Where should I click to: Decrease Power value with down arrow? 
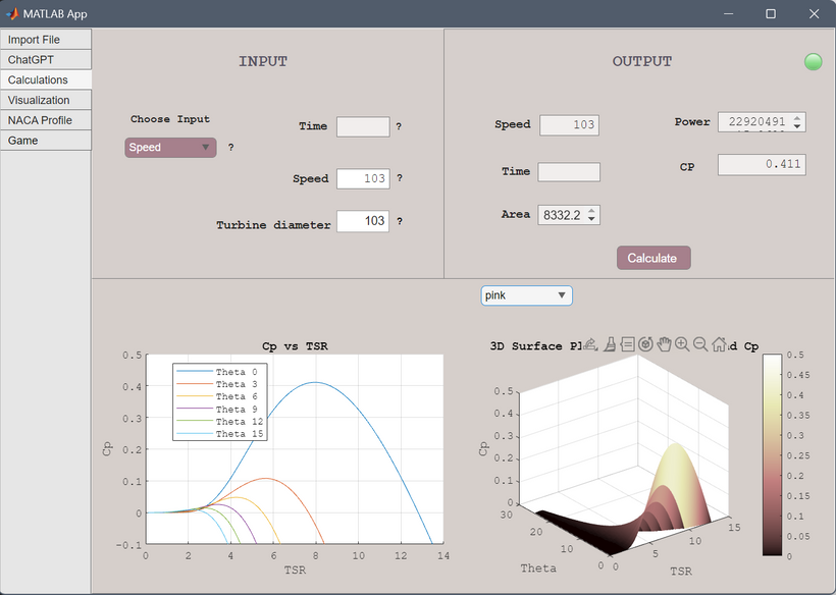point(797,126)
